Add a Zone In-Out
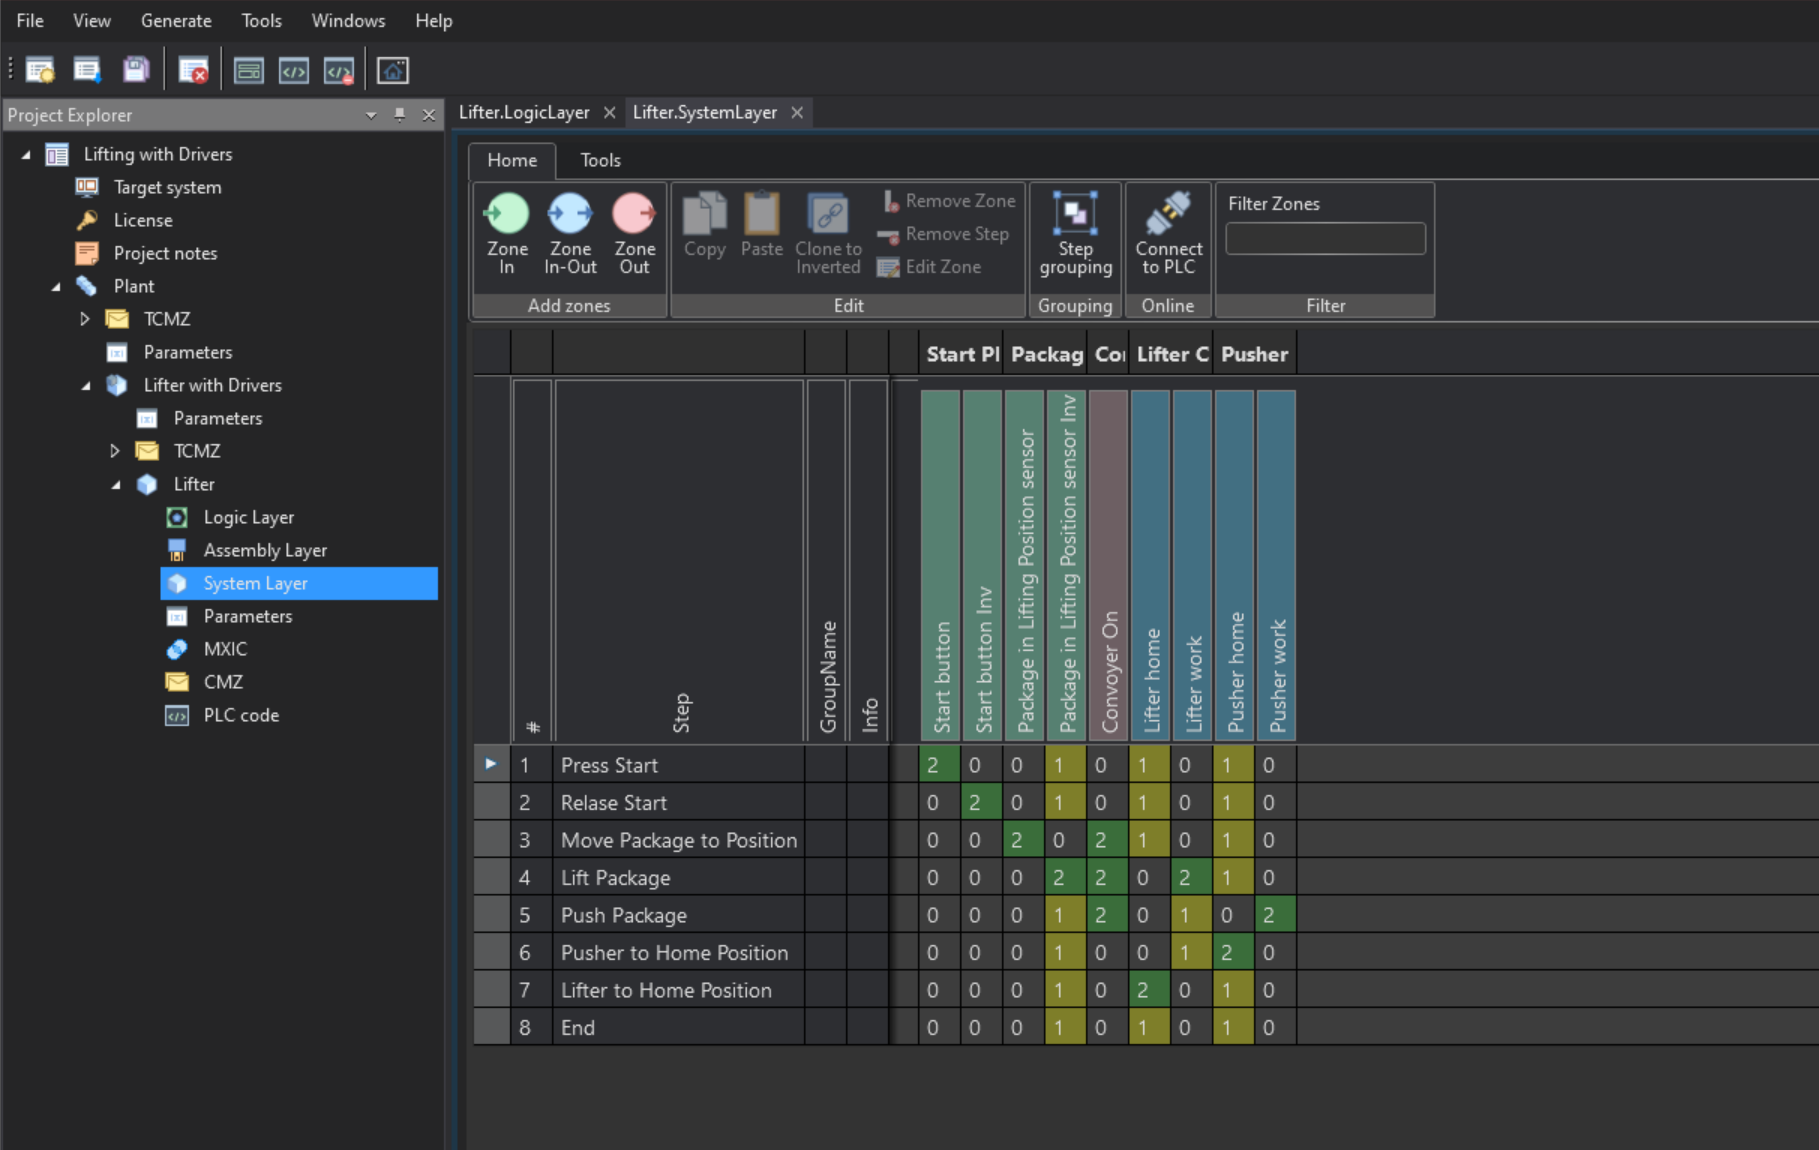 pyautogui.click(x=570, y=235)
